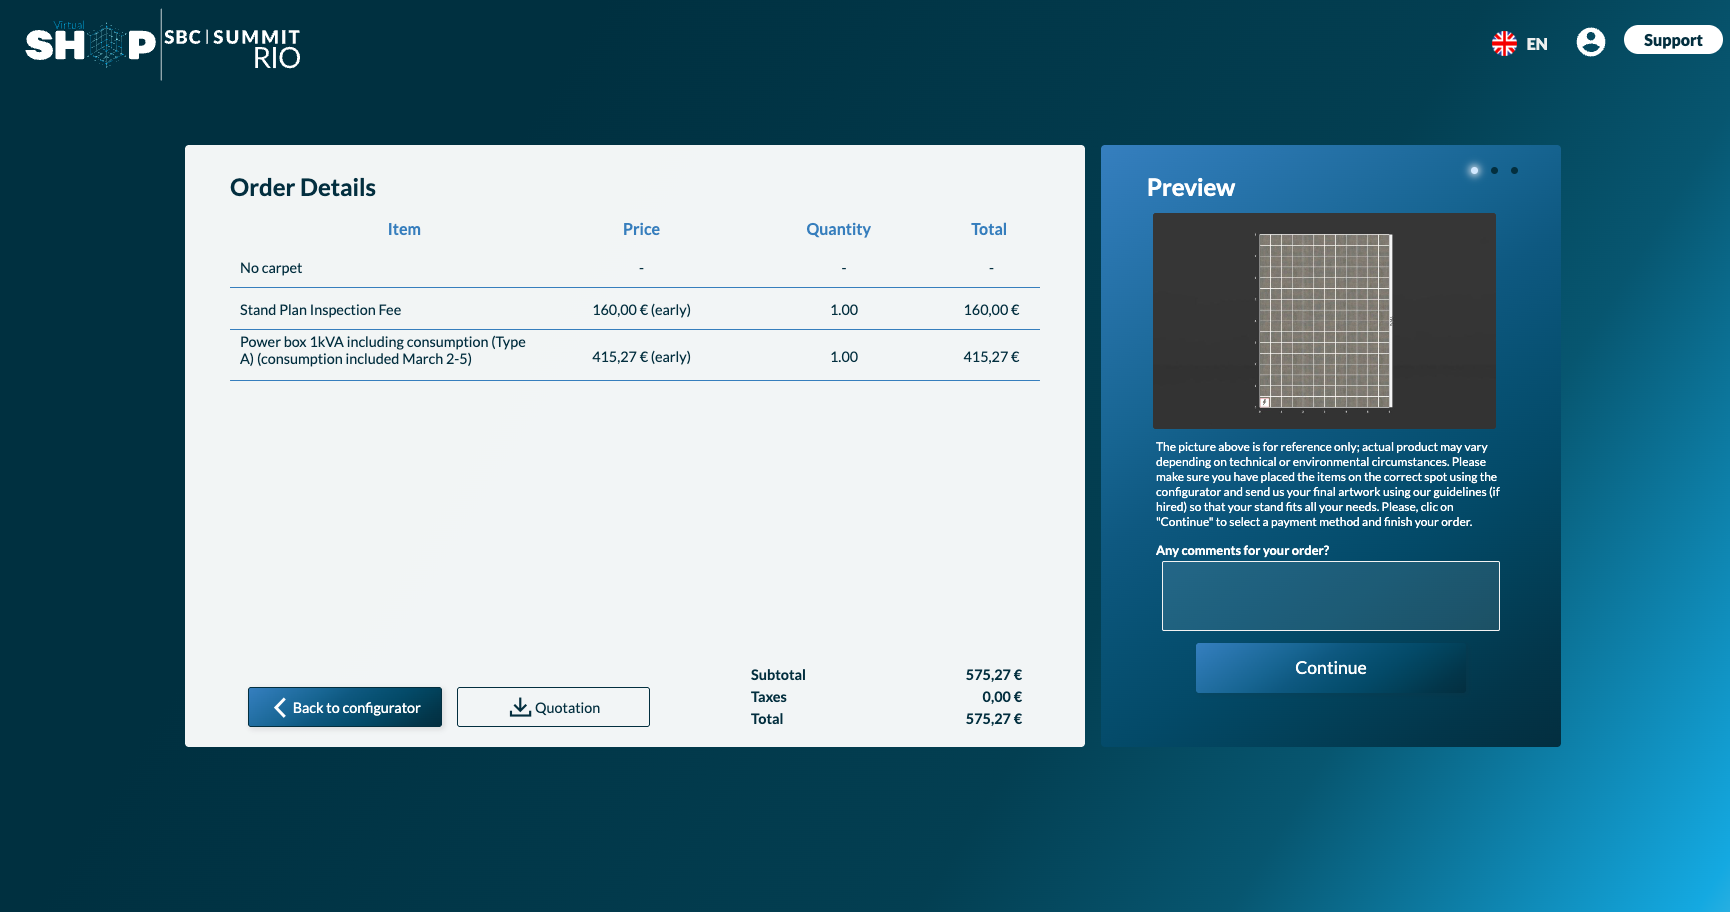Viewport: 1730px width, 912px height.
Task: Click the Support button
Action: point(1672,40)
